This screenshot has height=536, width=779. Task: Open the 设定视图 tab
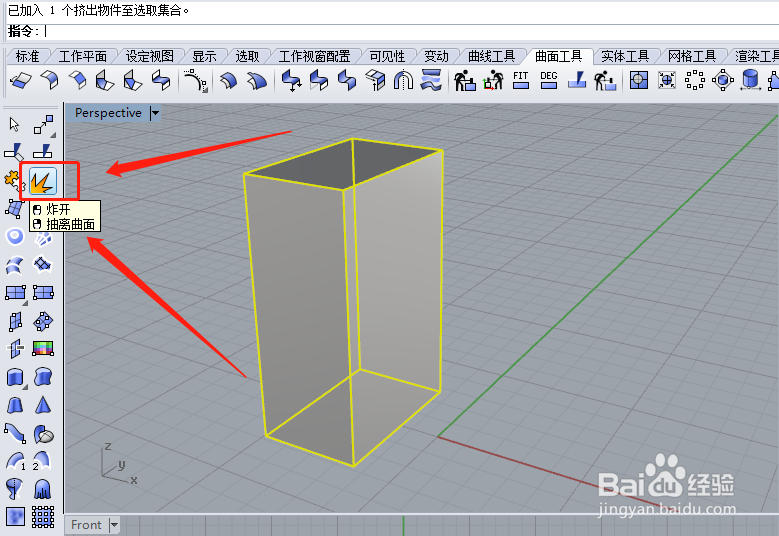point(150,56)
